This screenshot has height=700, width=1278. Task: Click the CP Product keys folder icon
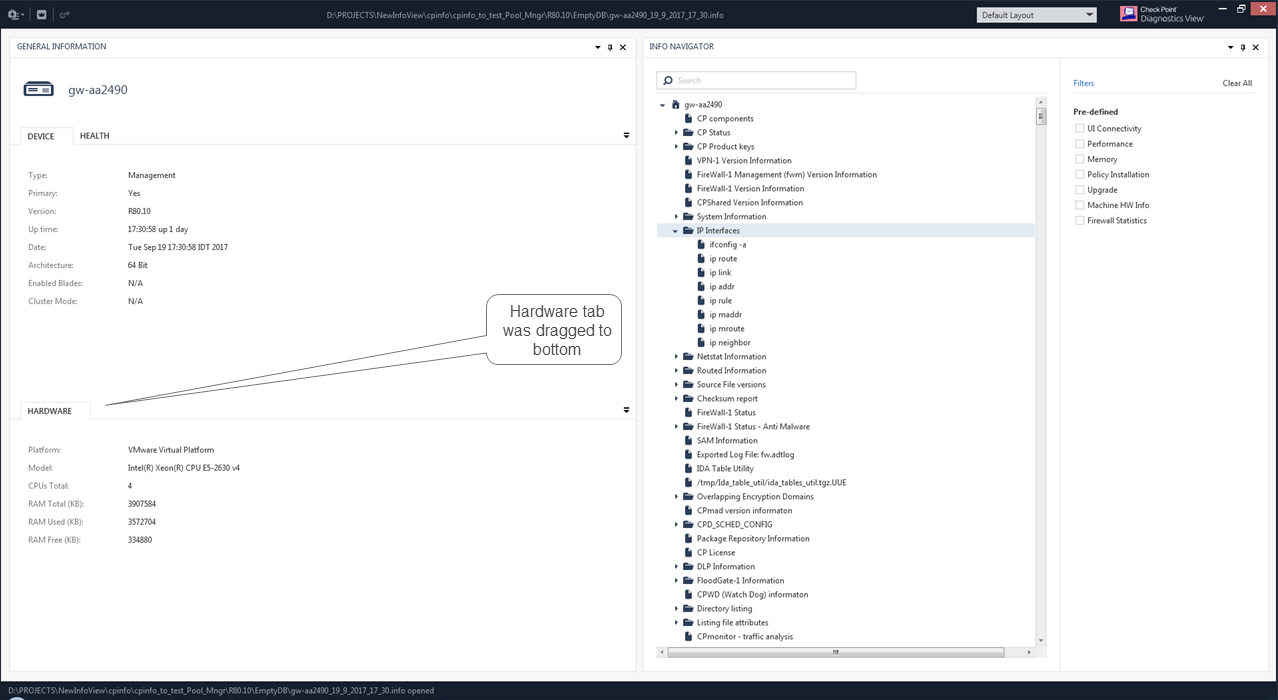[x=688, y=146]
